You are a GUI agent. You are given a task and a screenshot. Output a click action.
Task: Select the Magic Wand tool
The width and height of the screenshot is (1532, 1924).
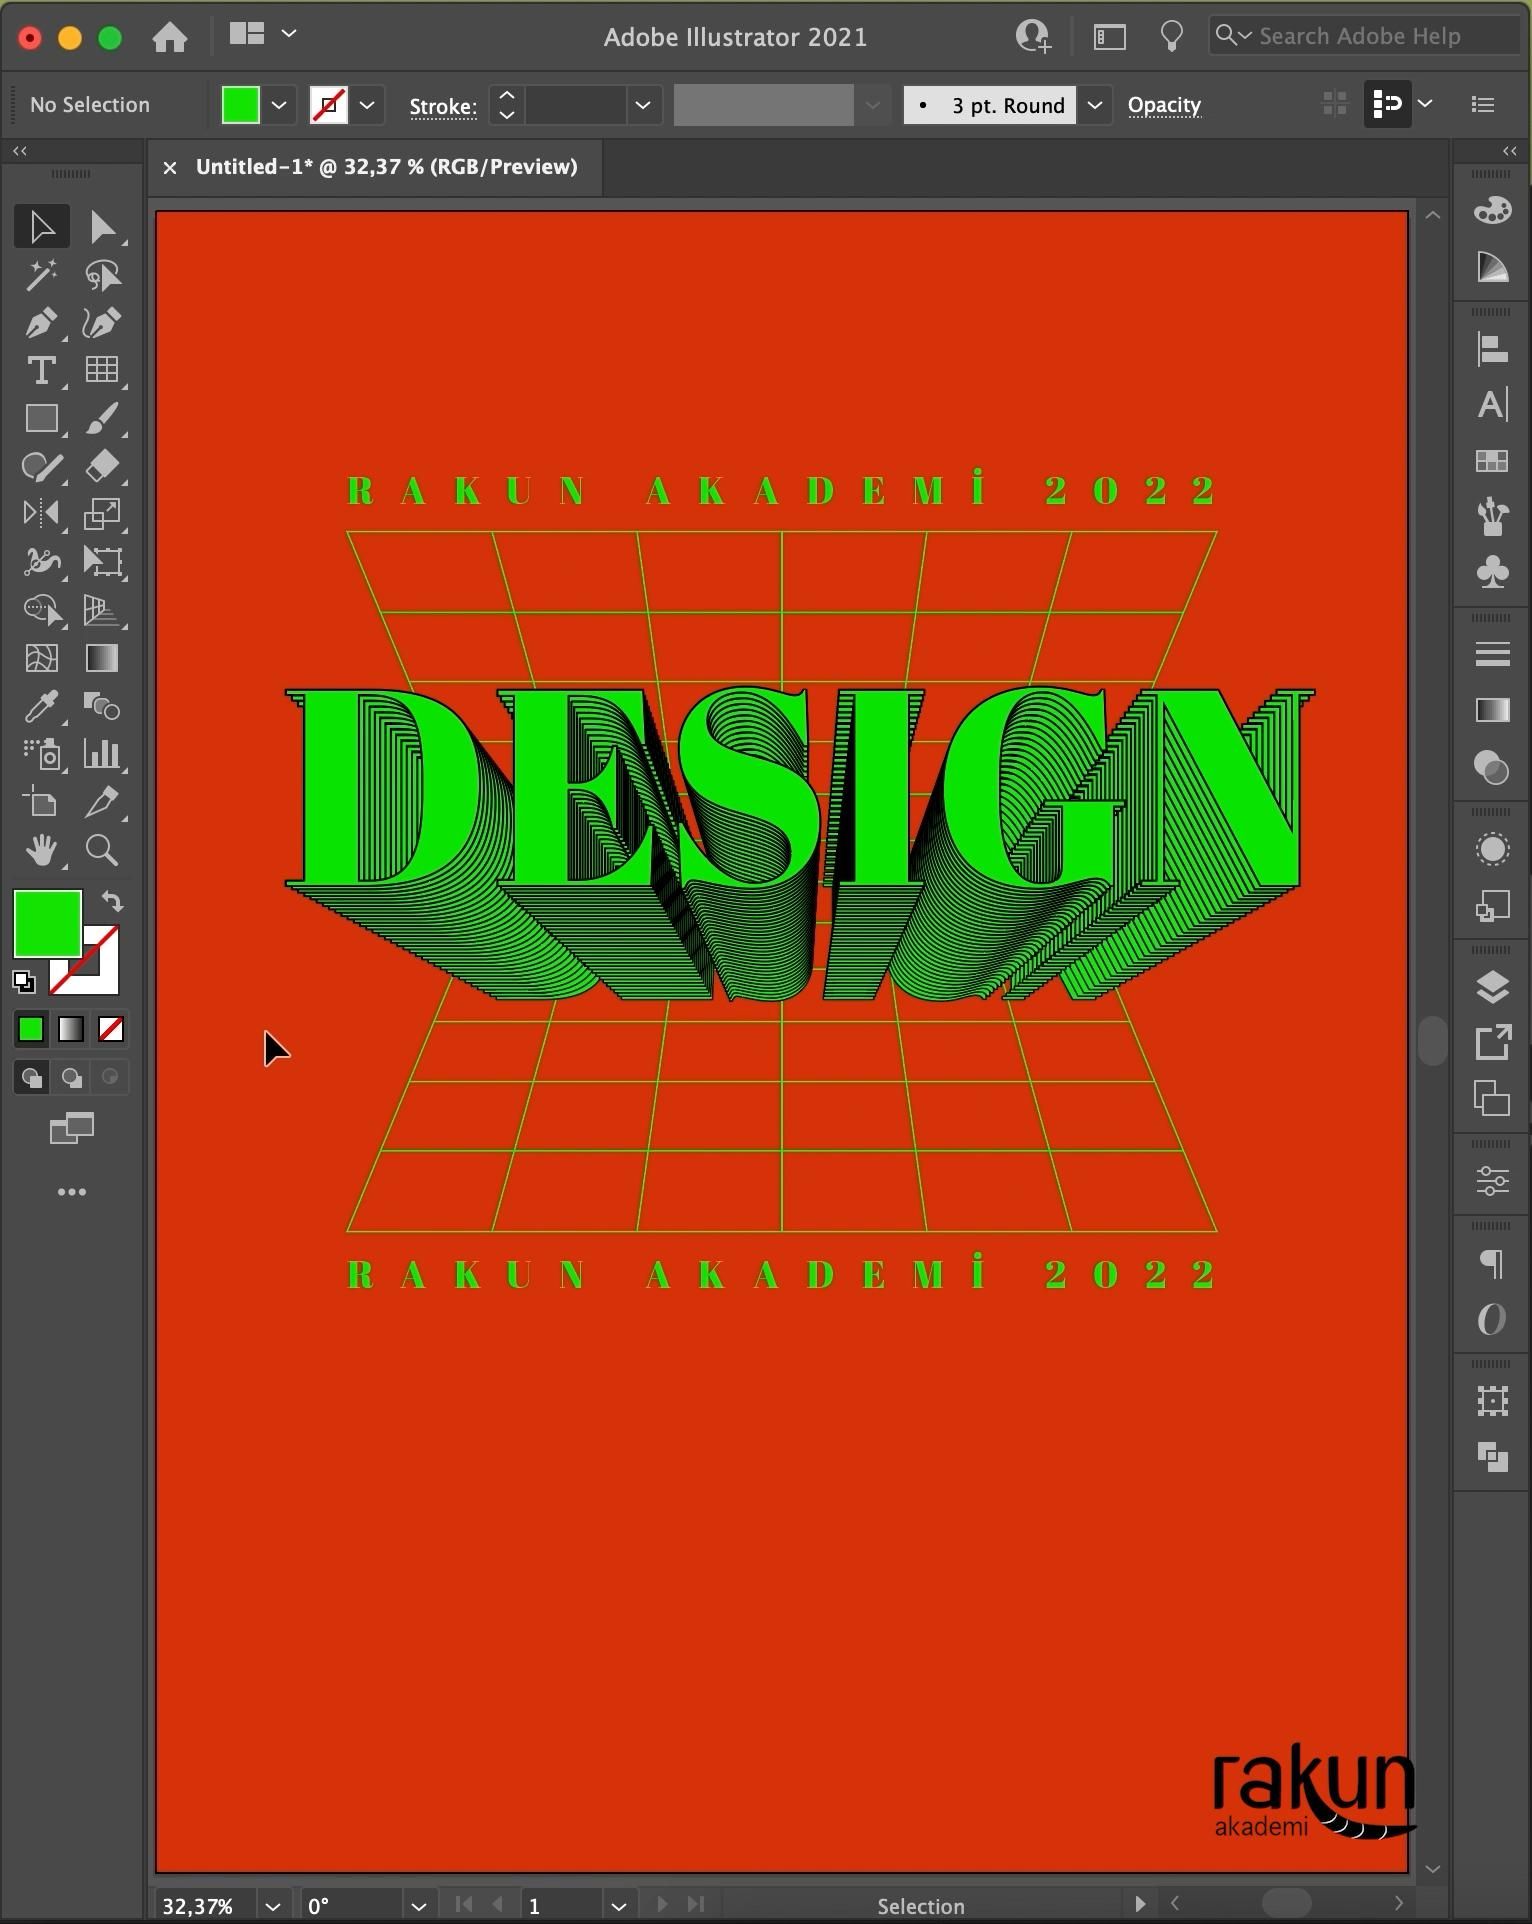(x=41, y=275)
